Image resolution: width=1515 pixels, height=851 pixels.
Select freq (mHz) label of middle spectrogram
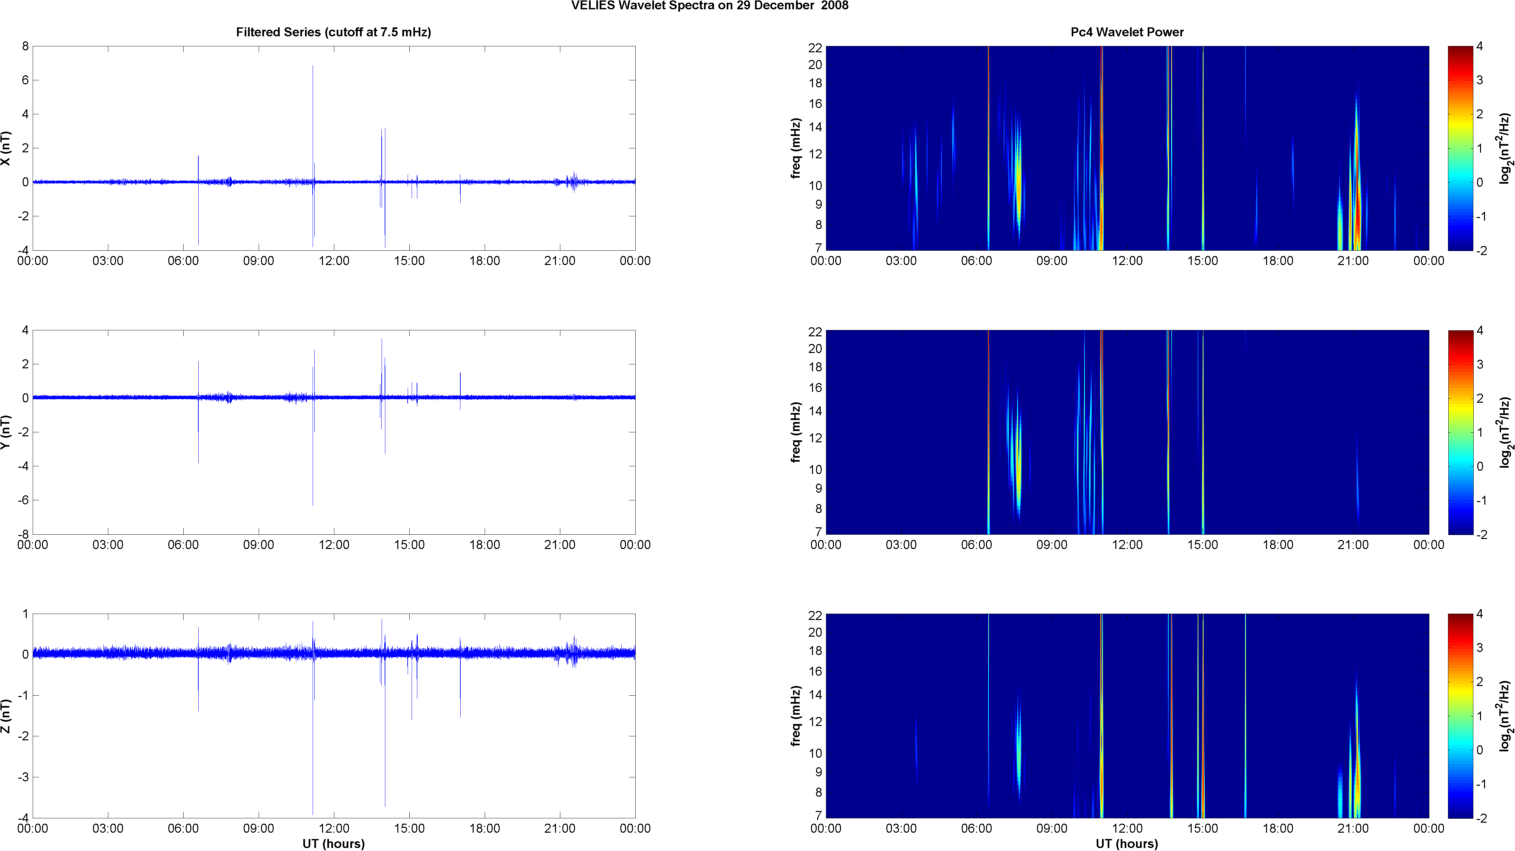tap(796, 432)
